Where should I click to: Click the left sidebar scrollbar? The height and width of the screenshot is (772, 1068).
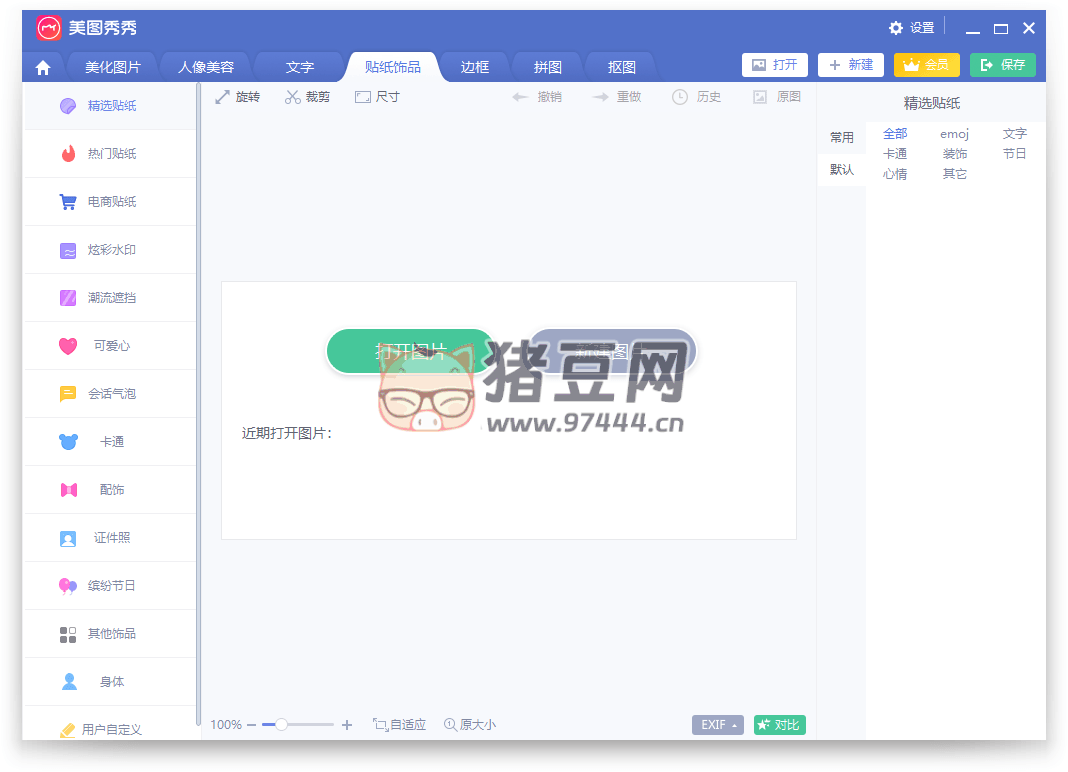point(198,404)
